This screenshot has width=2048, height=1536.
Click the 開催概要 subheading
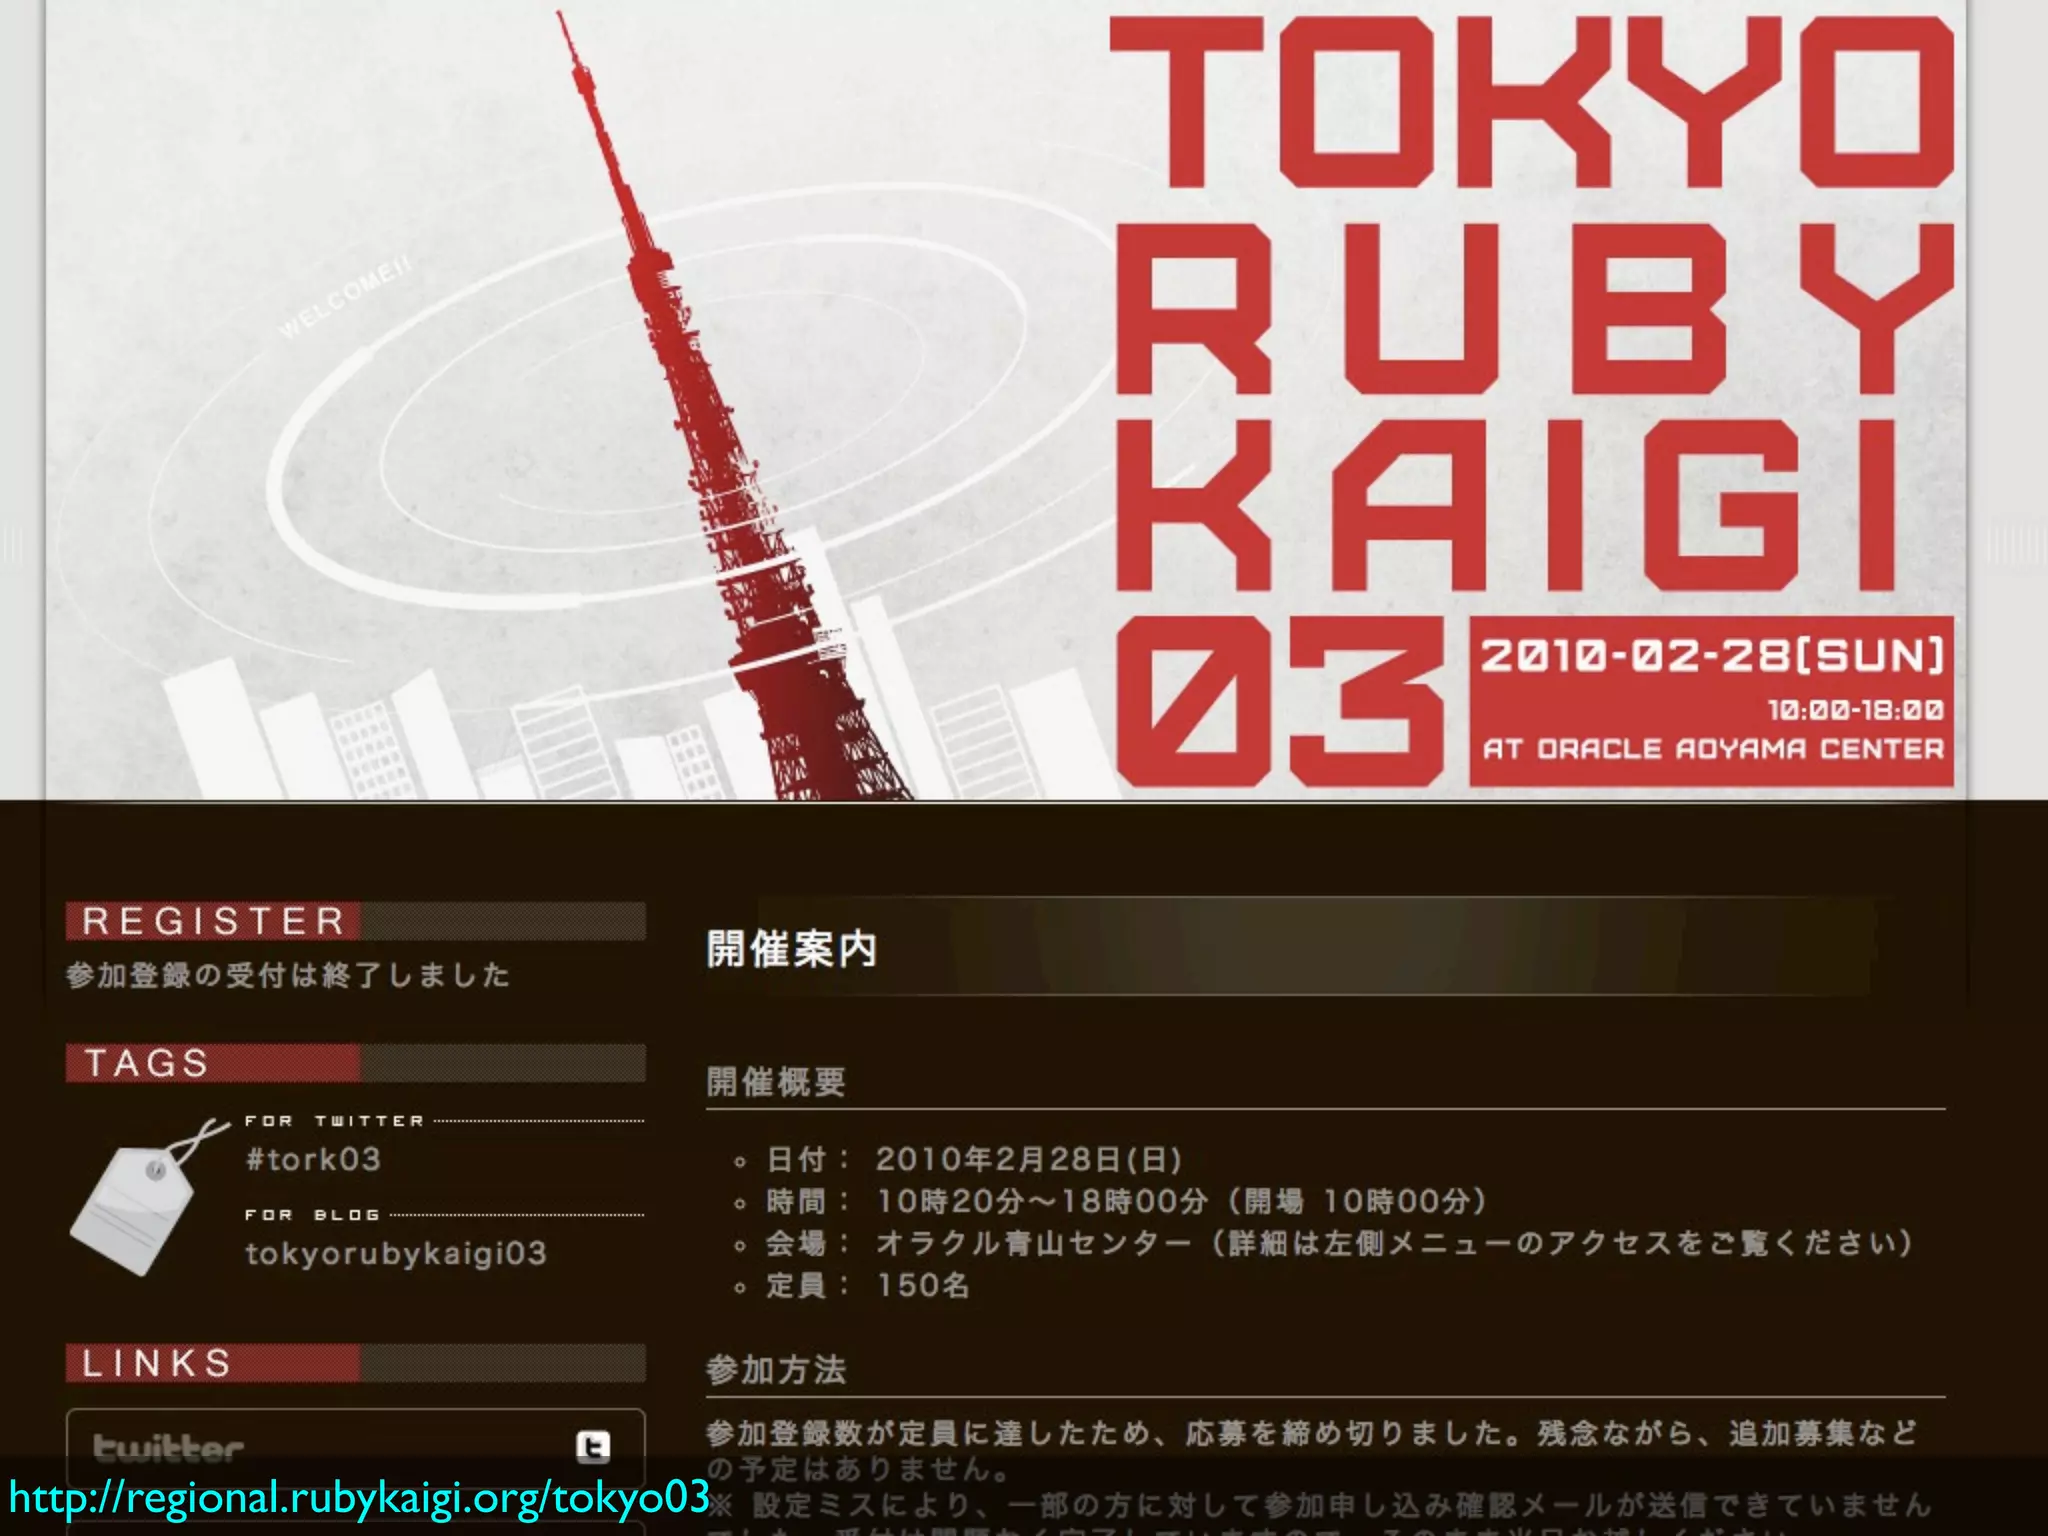776,1082
